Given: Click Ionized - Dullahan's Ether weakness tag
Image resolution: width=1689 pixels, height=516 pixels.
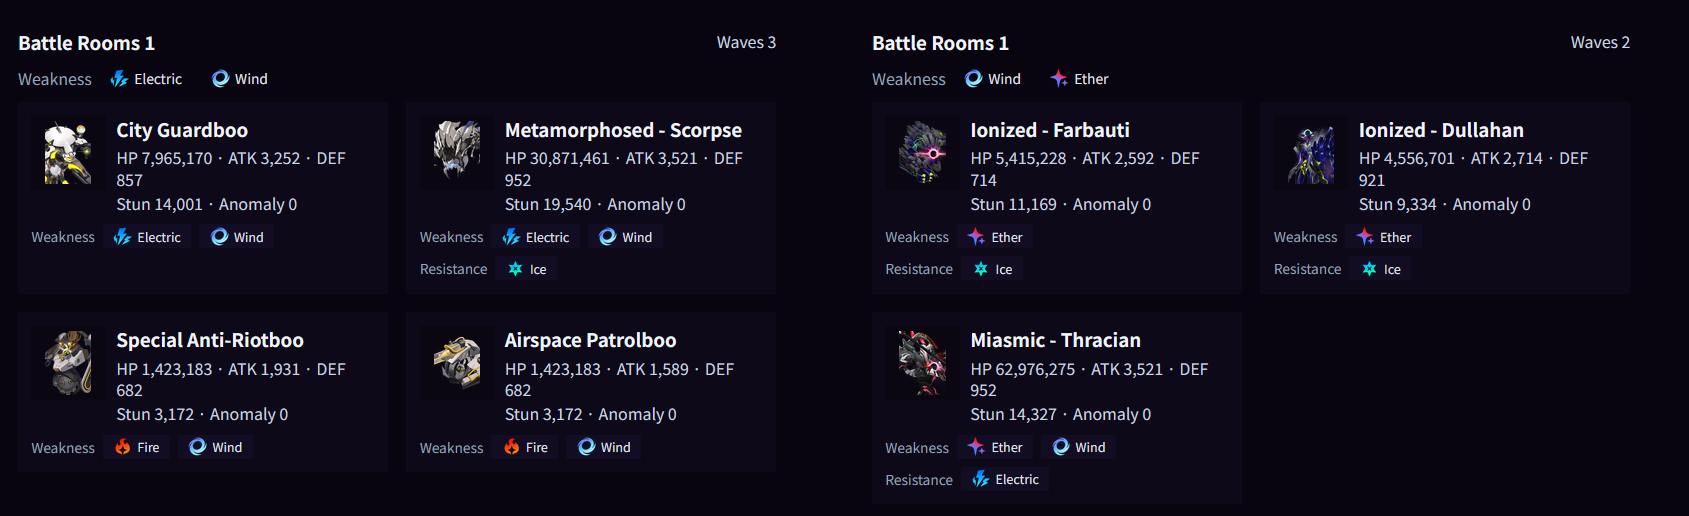Looking at the screenshot, I should (1384, 237).
